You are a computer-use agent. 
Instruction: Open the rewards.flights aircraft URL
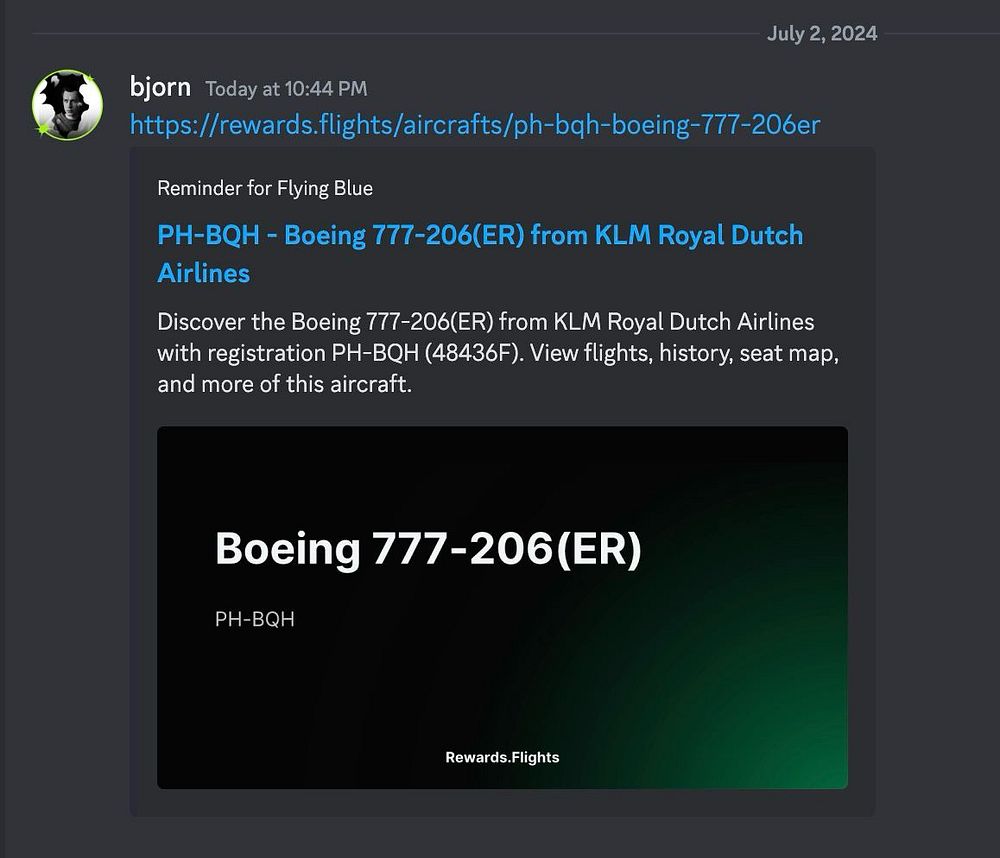click(474, 124)
